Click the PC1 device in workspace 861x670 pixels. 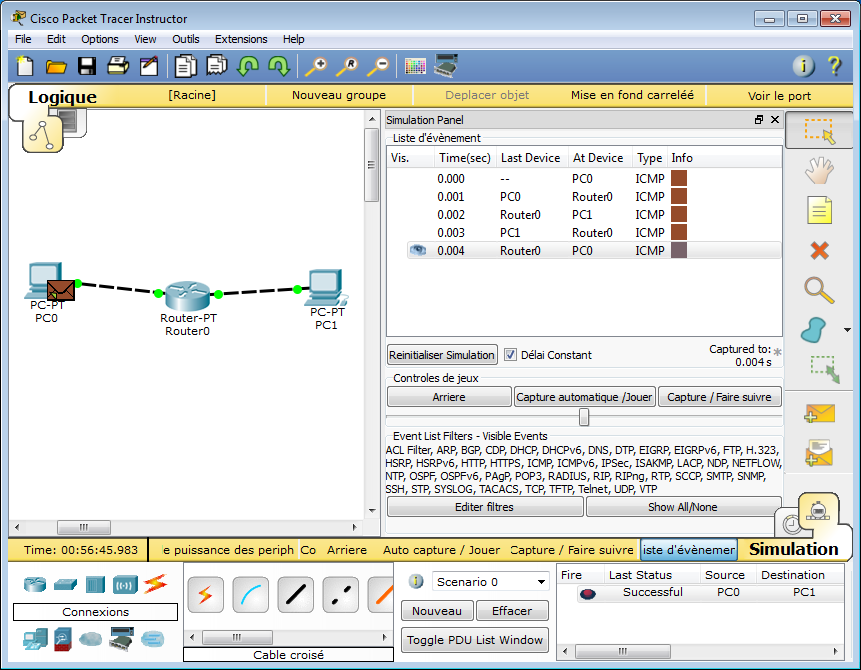coord(326,287)
